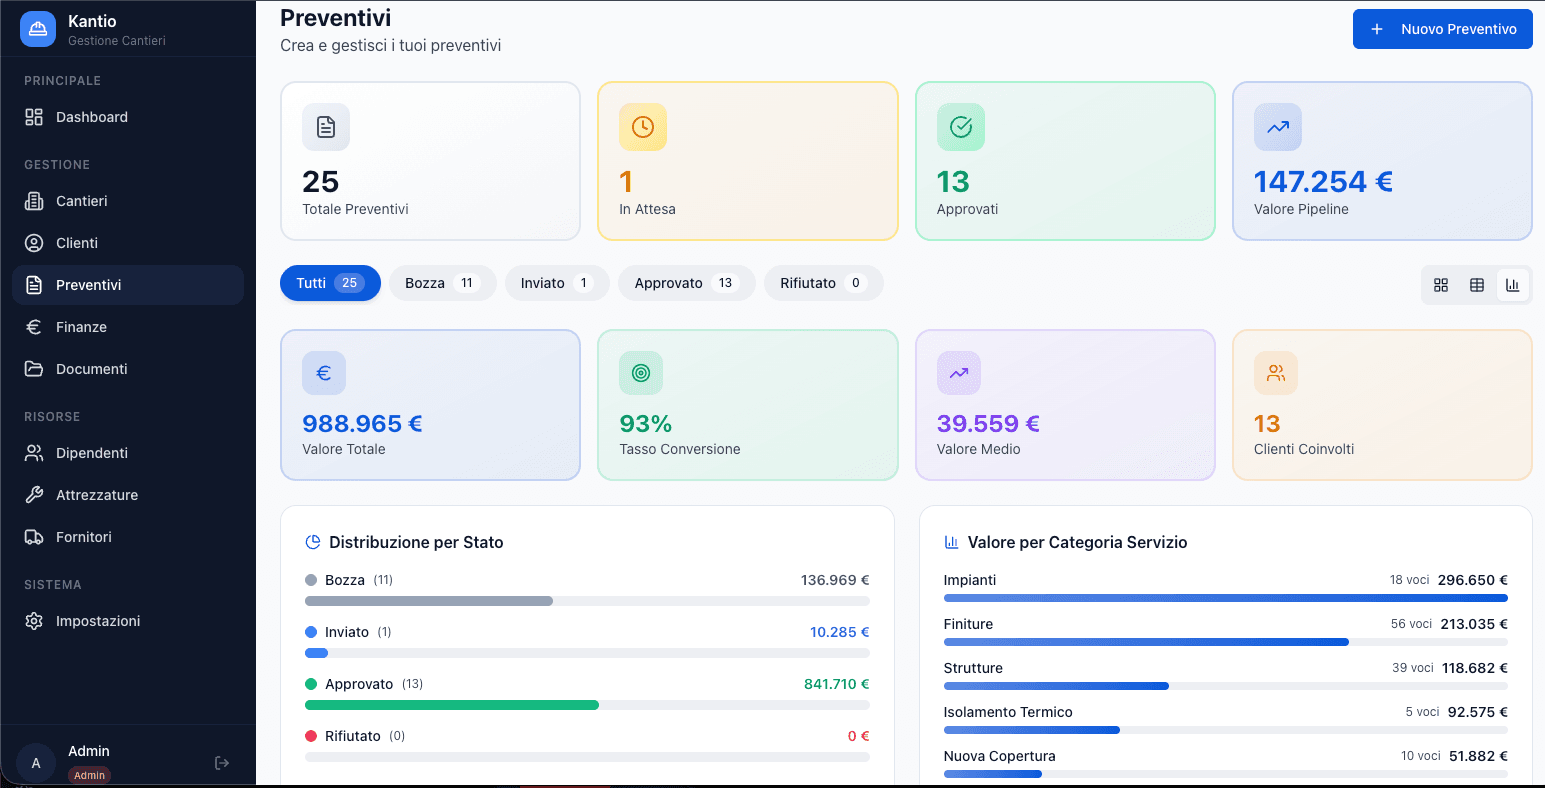Click the Strutture value bar
This screenshot has width=1545, height=788.
pos(1056,686)
